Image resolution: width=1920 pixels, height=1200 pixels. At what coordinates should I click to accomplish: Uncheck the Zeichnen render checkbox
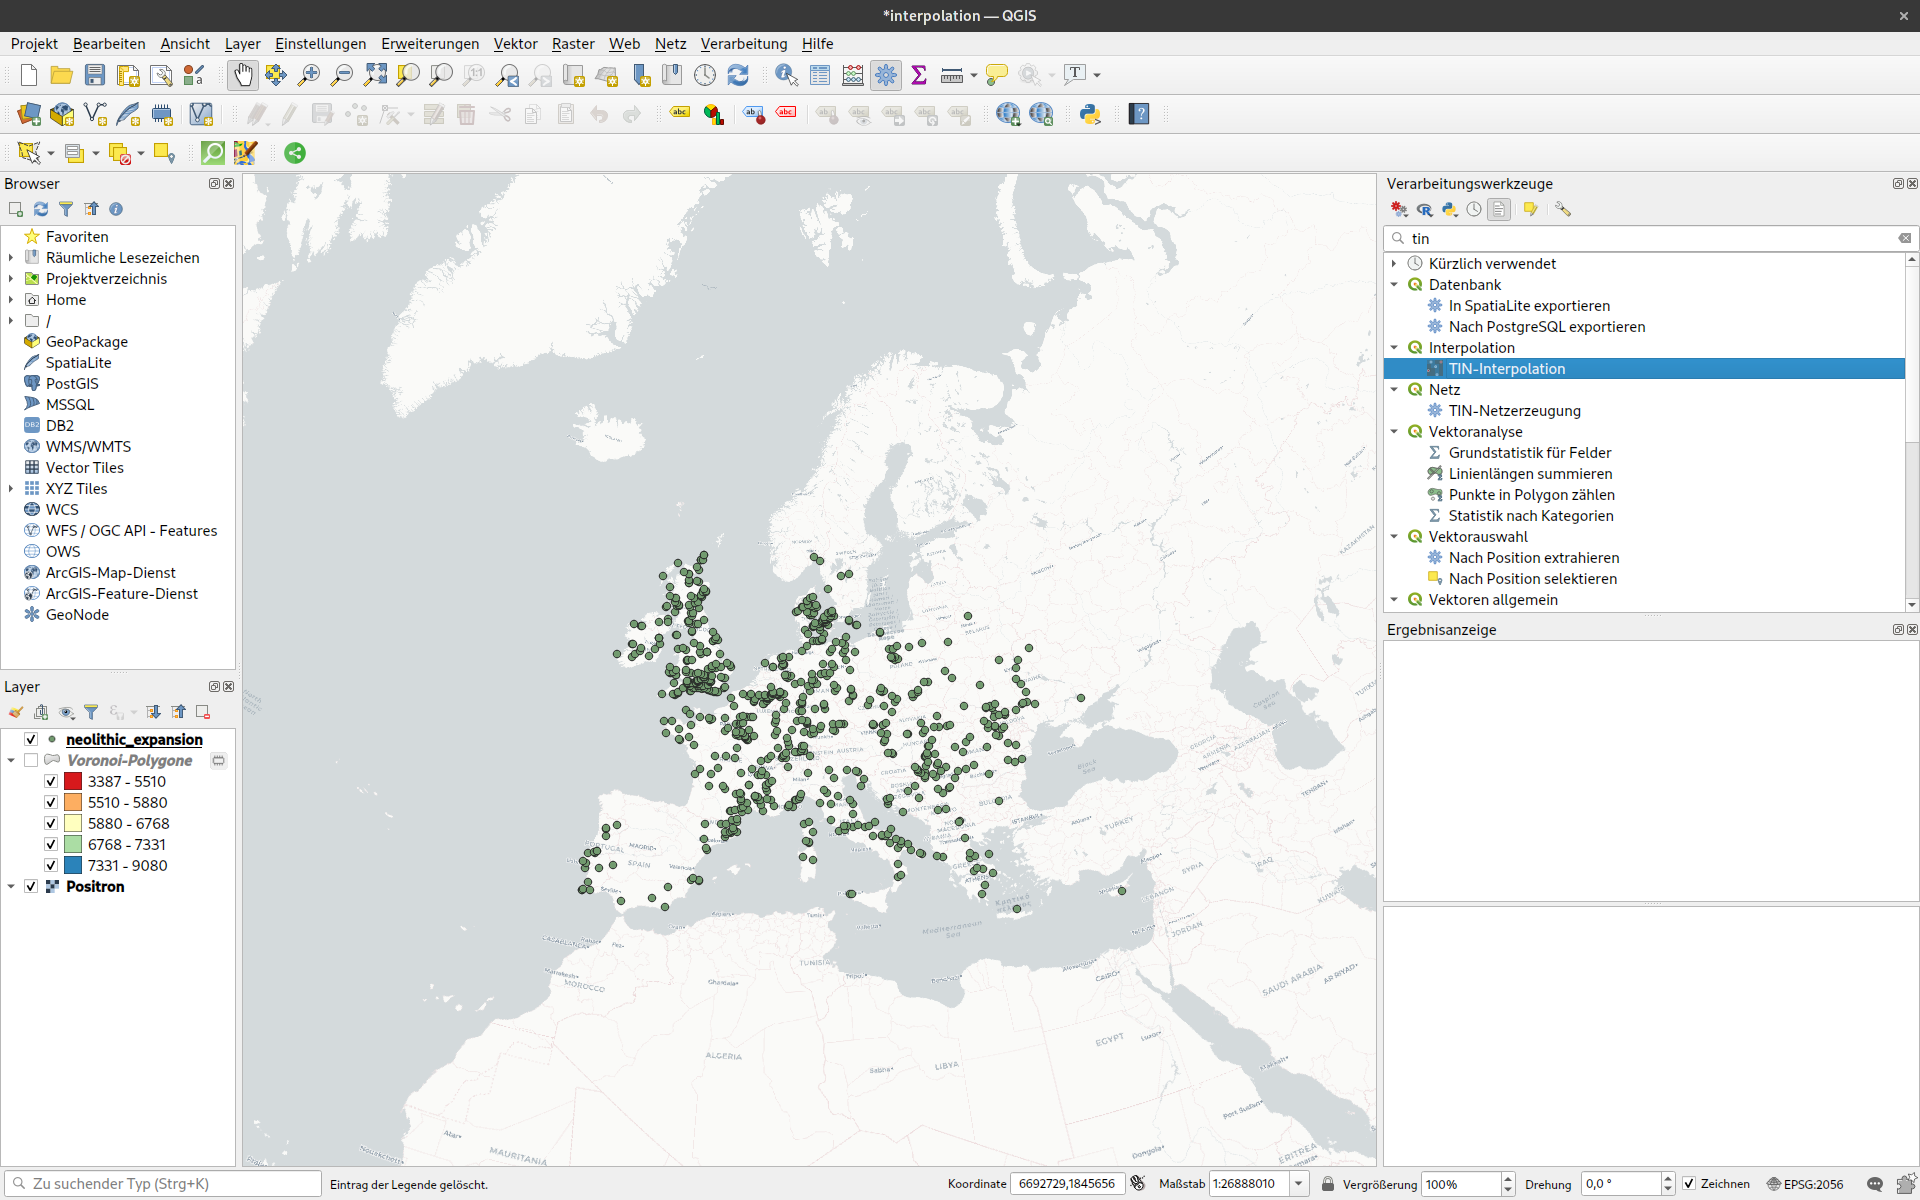1689,1183
